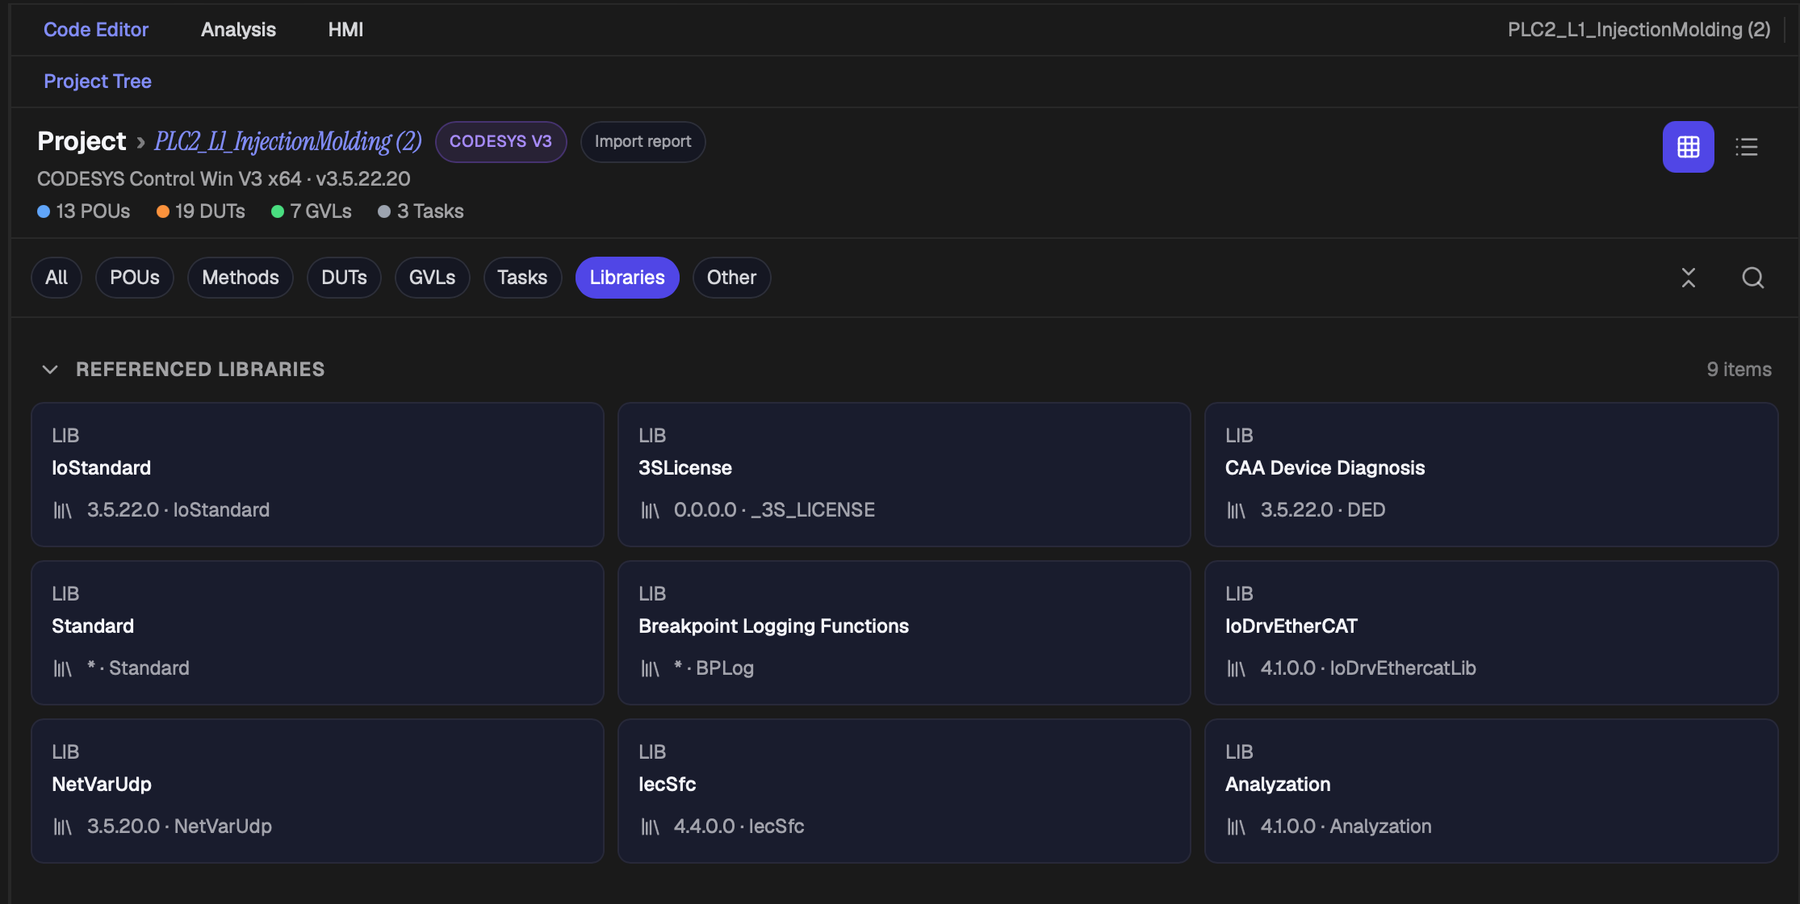1800x904 pixels.
Task: Open the IecSfc library card
Action: click(x=904, y=790)
